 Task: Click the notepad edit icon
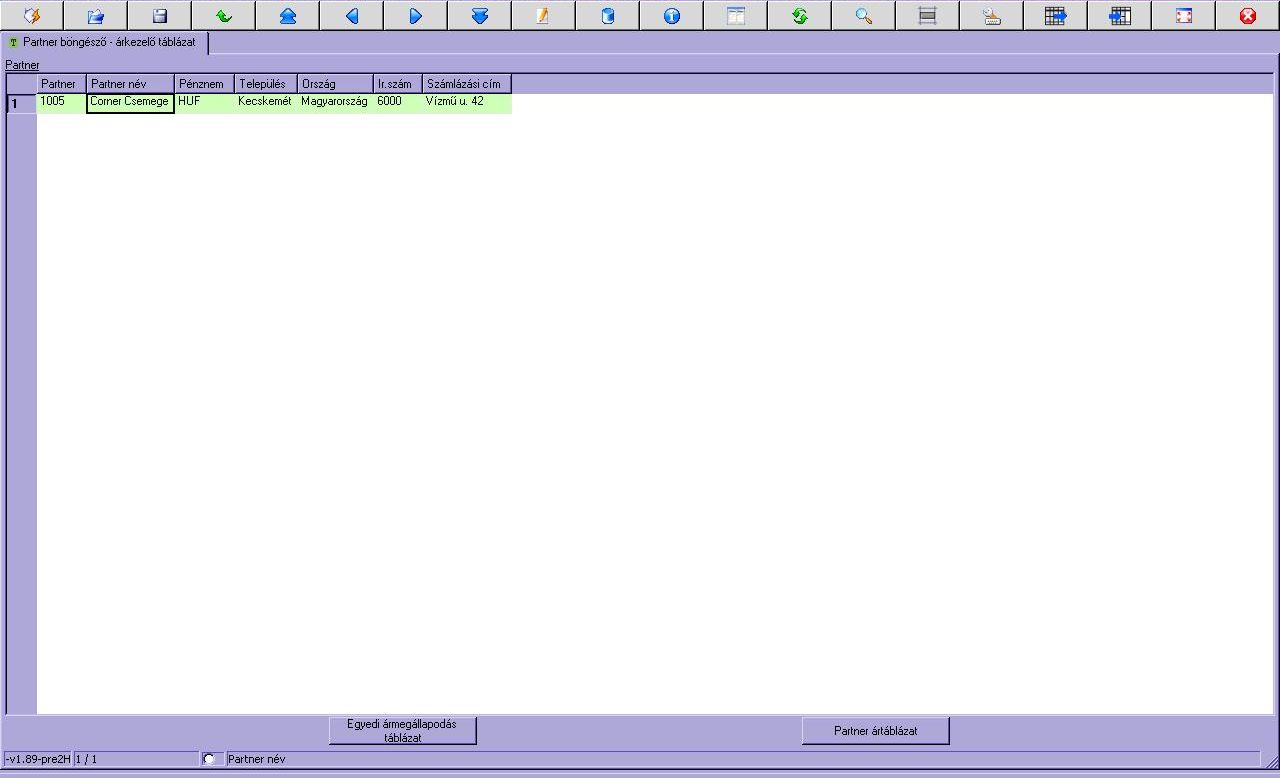544,16
